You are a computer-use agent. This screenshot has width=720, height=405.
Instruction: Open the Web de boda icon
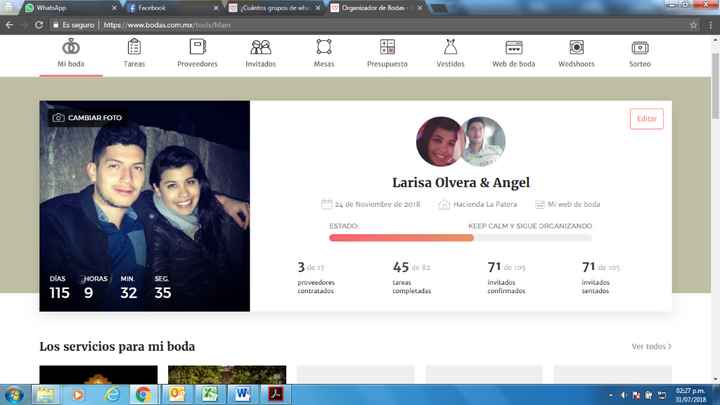click(x=513, y=48)
